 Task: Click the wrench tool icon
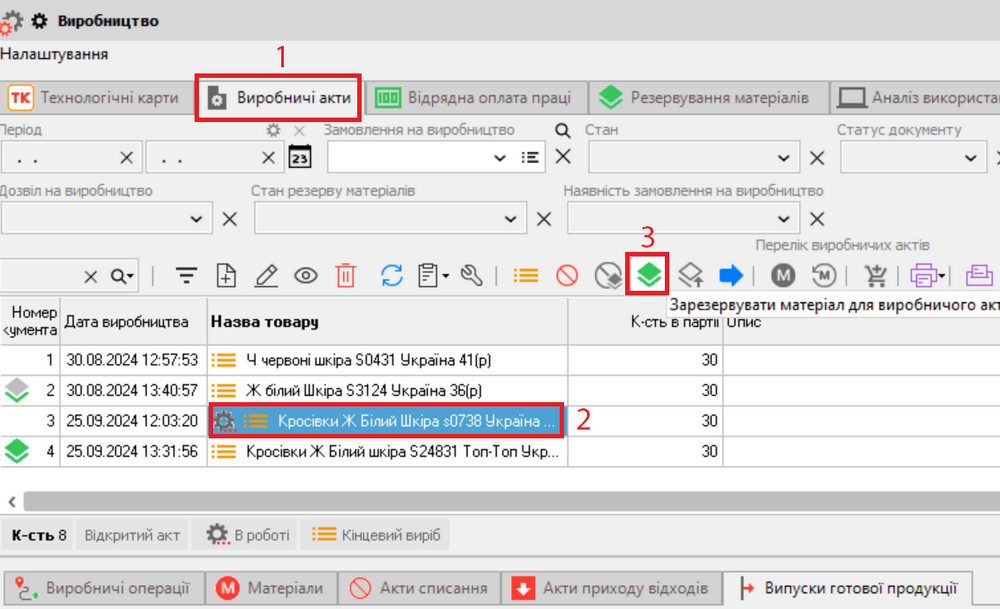coord(472,276)
